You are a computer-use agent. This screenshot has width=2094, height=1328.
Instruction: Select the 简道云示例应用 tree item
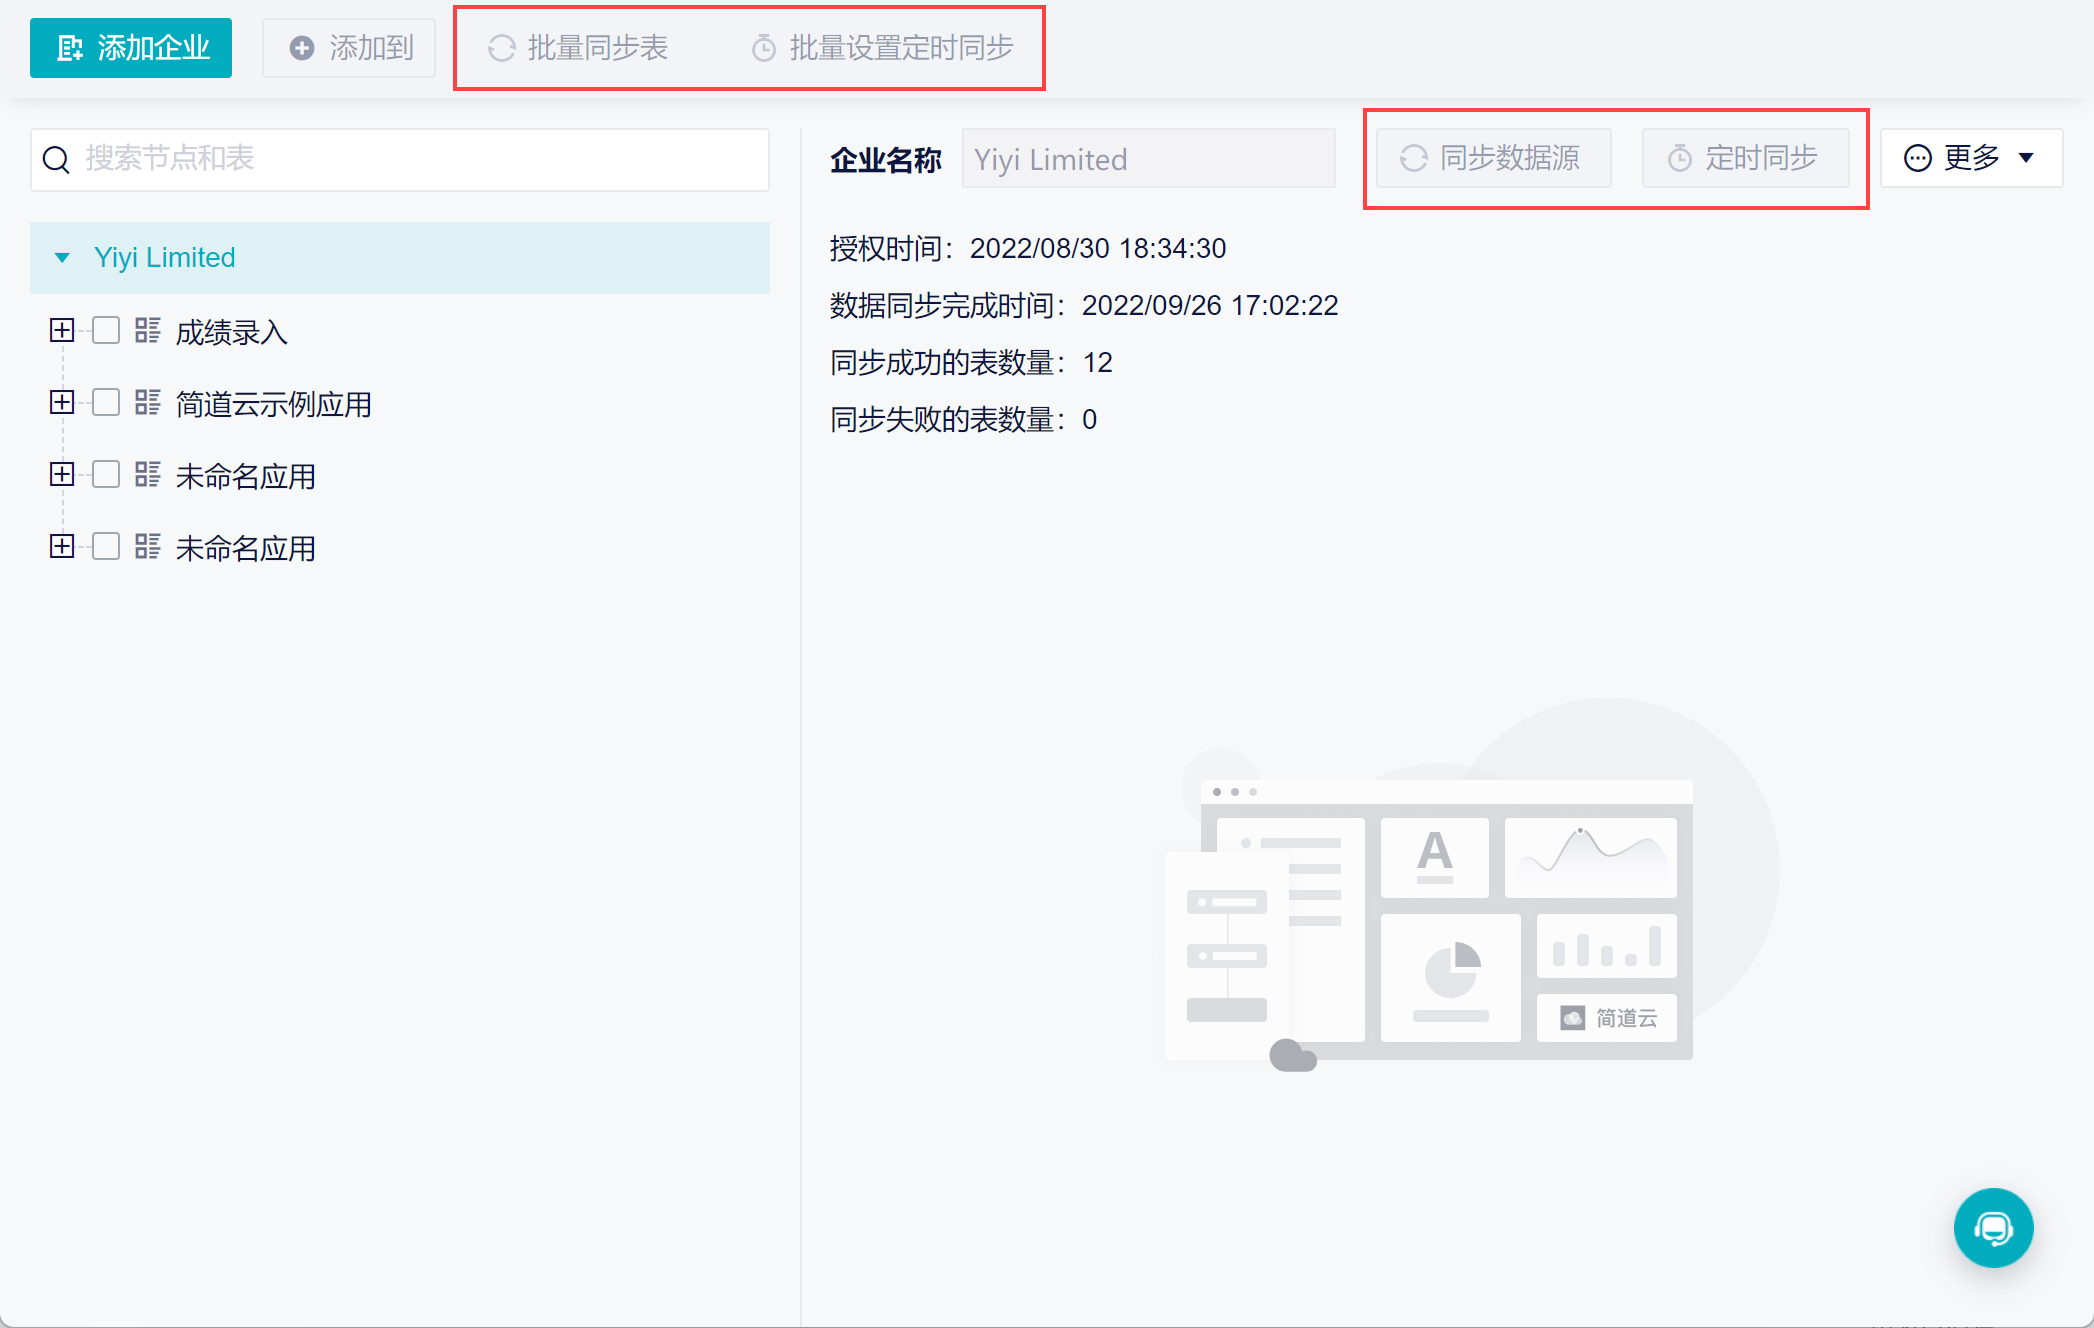(x=273, y=404)
